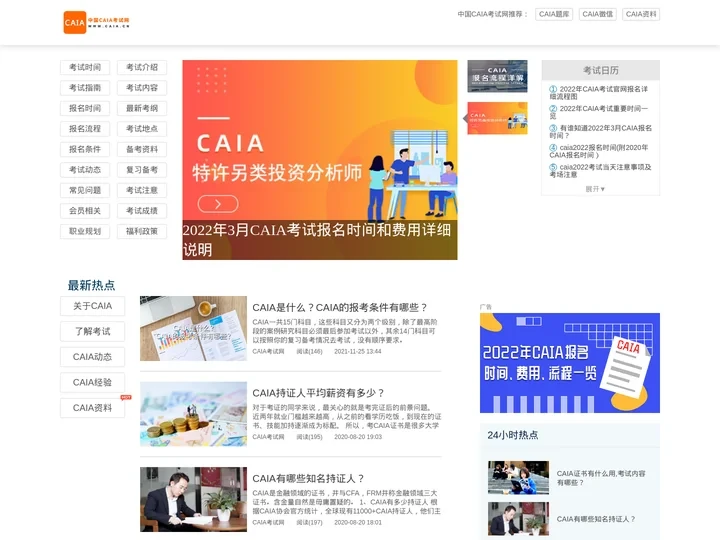Go to 考试动态 category
720x540 pixels.
coord(85,170)
